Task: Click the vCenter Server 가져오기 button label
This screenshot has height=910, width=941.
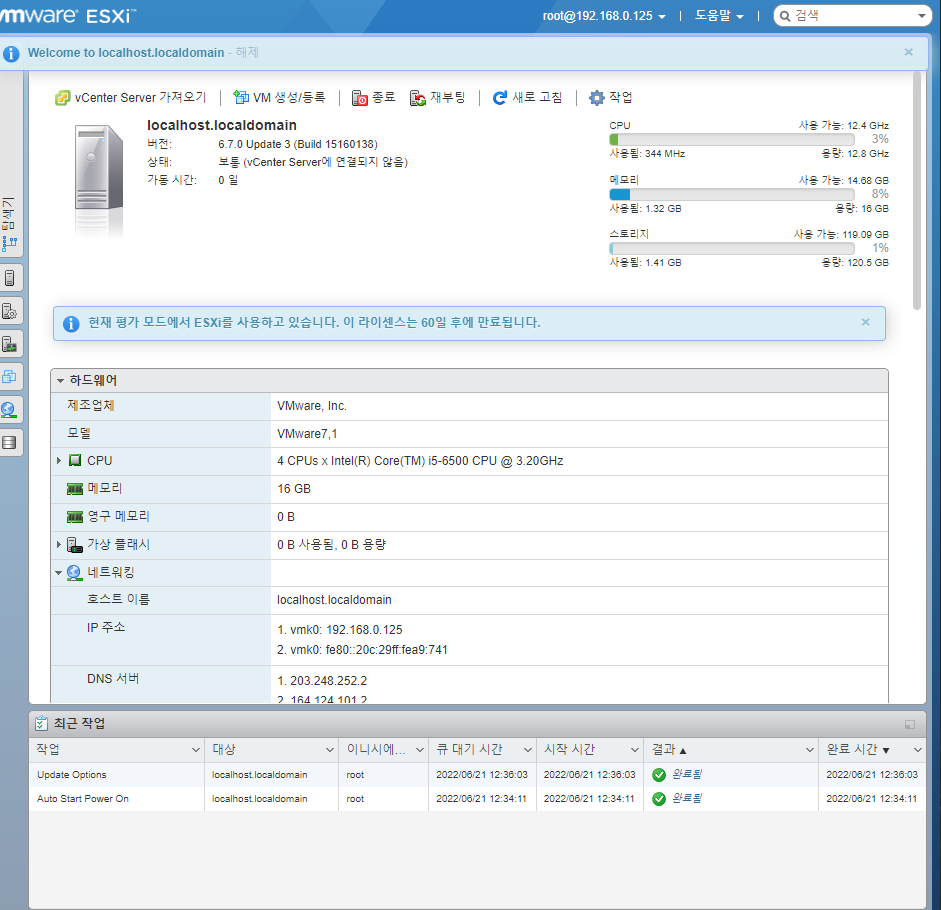Action: 140,98
